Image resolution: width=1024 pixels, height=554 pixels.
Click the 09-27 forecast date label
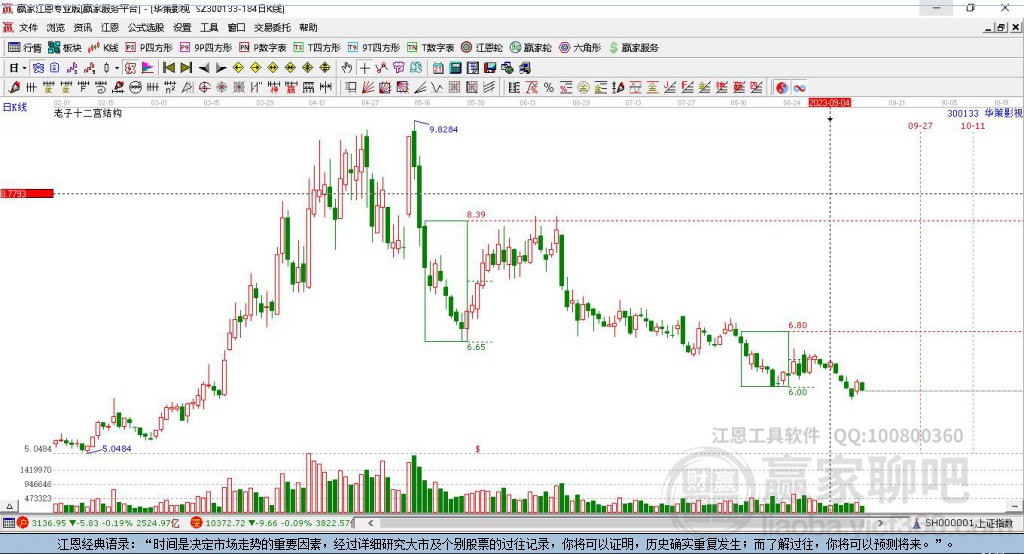(x=920, y=125)
